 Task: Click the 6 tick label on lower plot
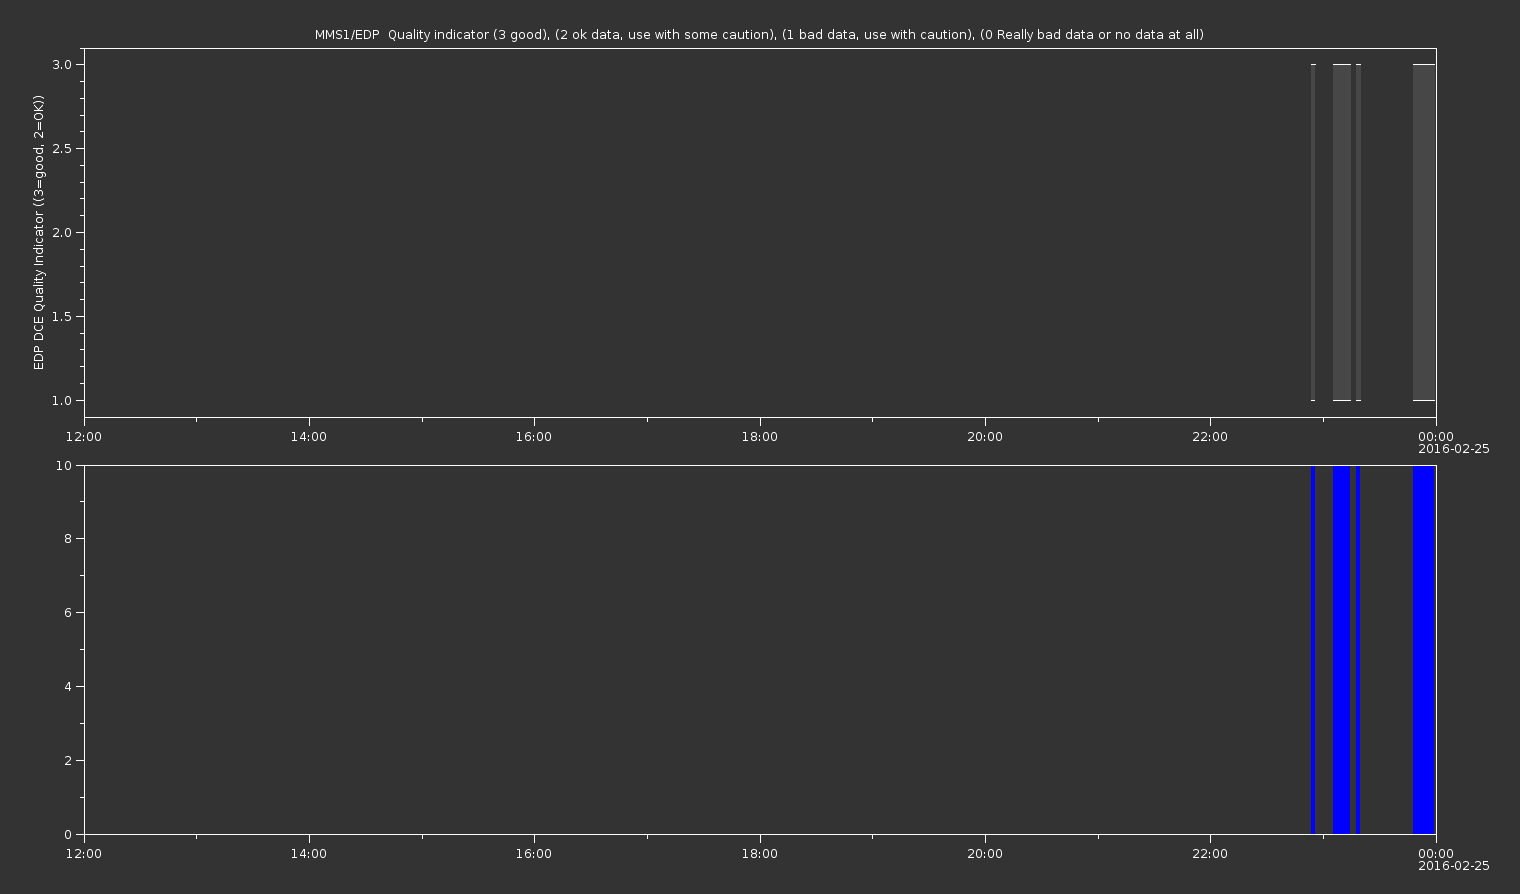pos(68,613)
